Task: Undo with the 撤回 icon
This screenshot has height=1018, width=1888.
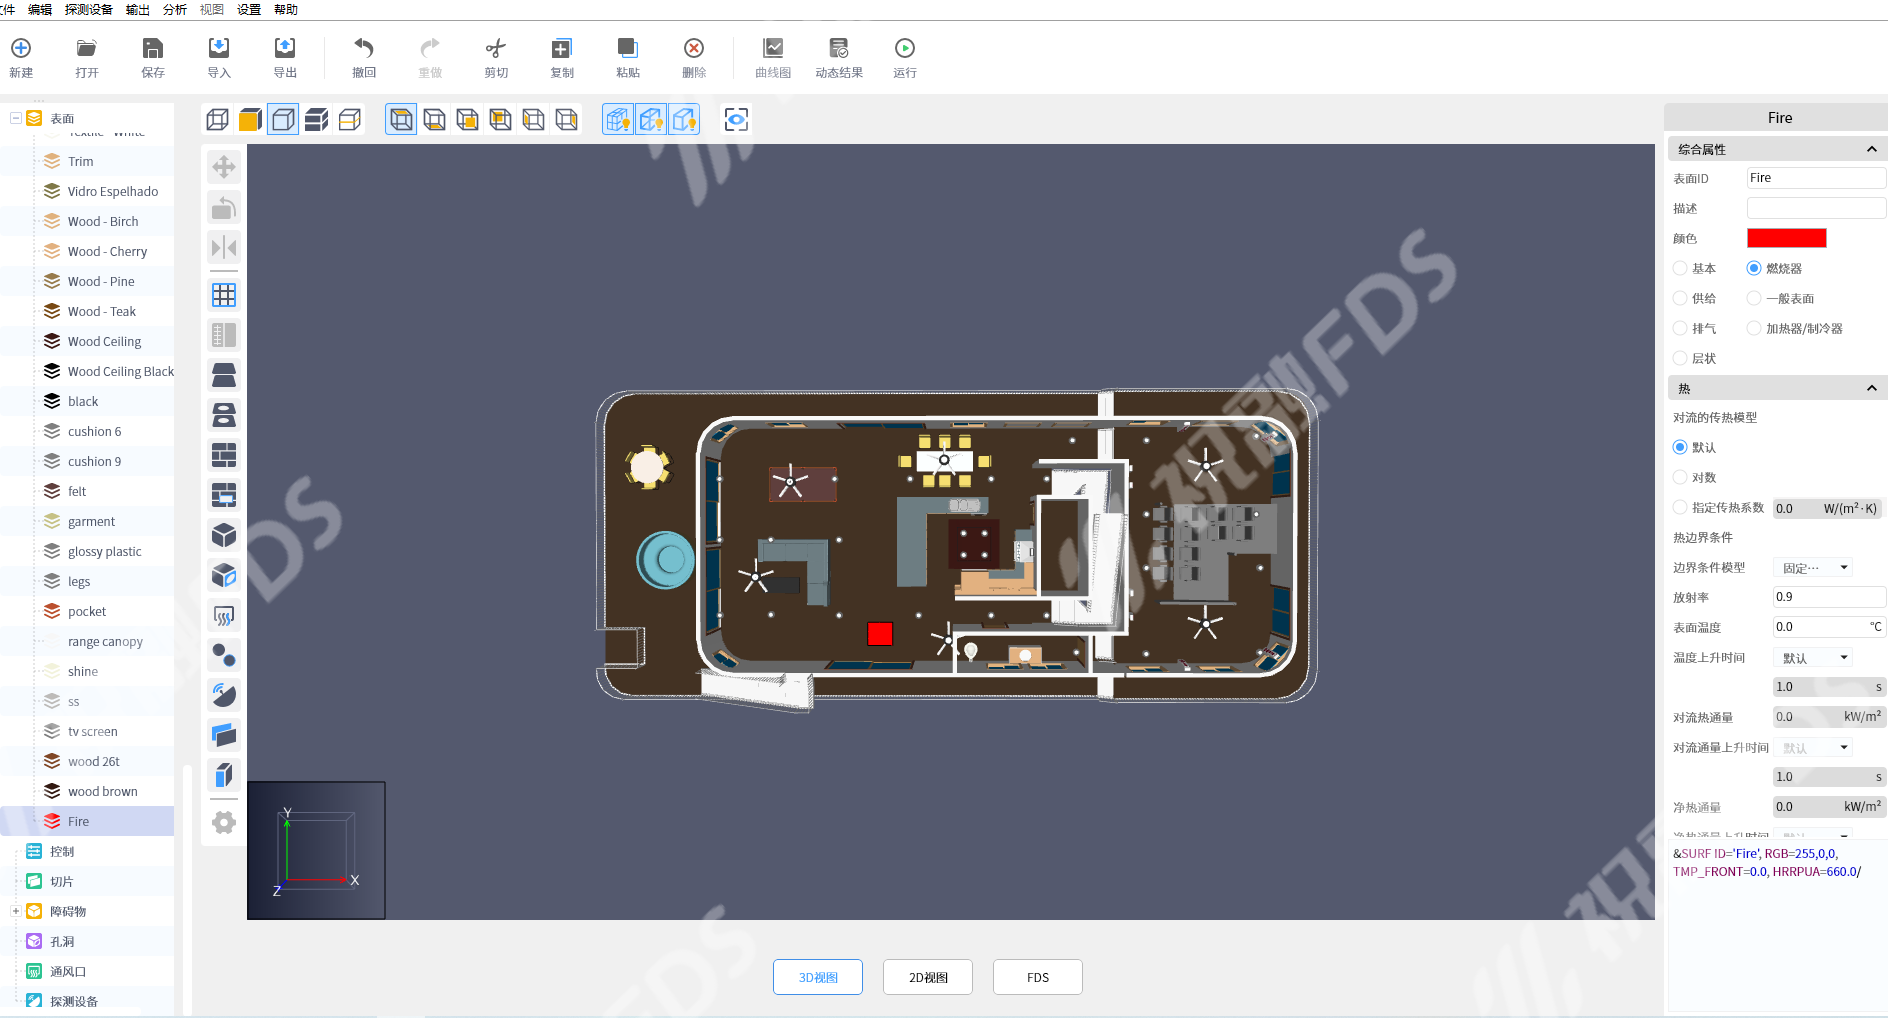Action: [x=364, y=57]
